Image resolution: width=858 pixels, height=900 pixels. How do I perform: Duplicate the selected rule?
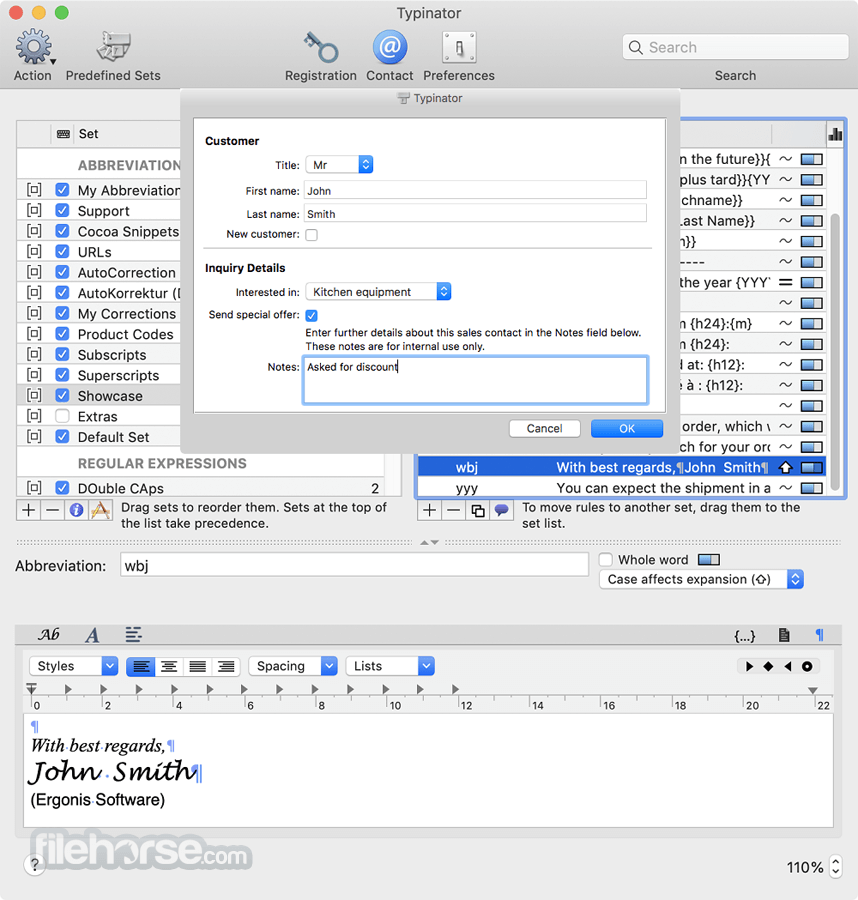pos(477,510)
